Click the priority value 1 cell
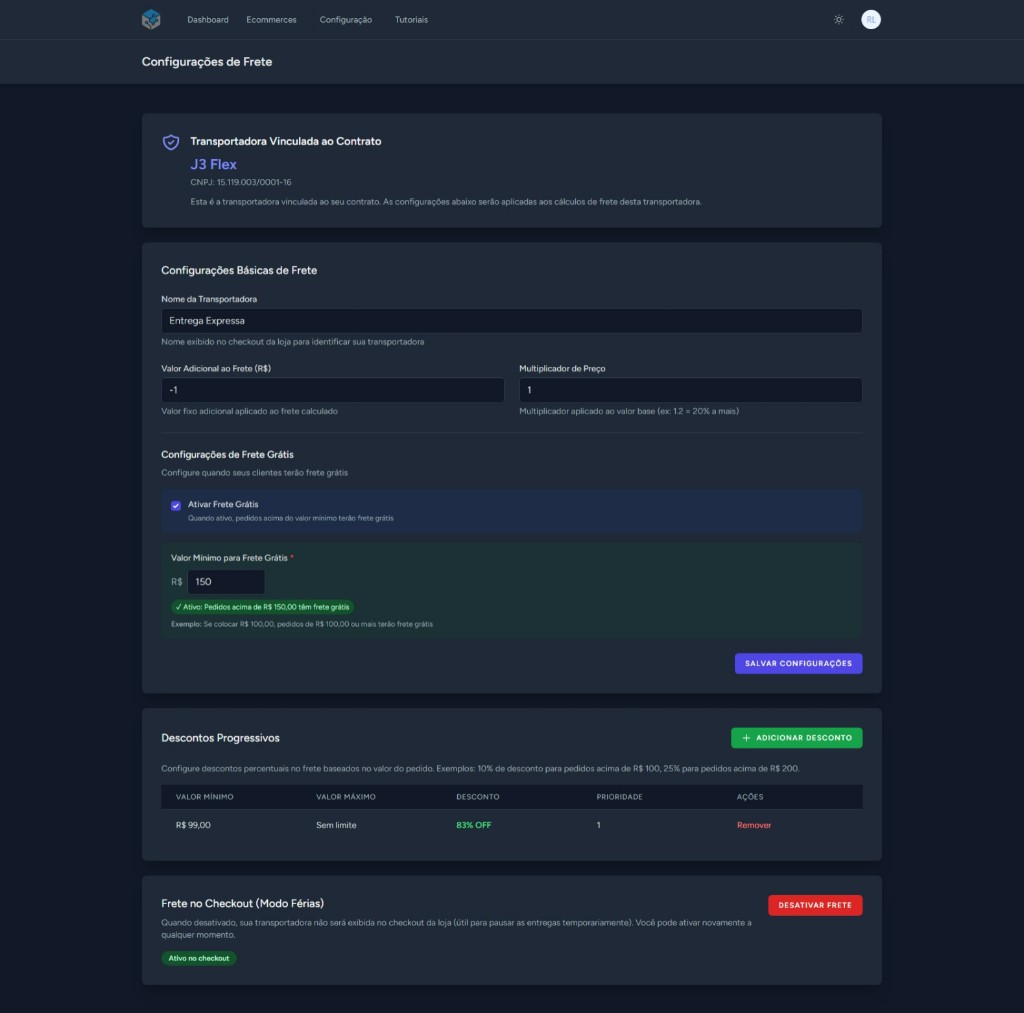 coord(598,825)
